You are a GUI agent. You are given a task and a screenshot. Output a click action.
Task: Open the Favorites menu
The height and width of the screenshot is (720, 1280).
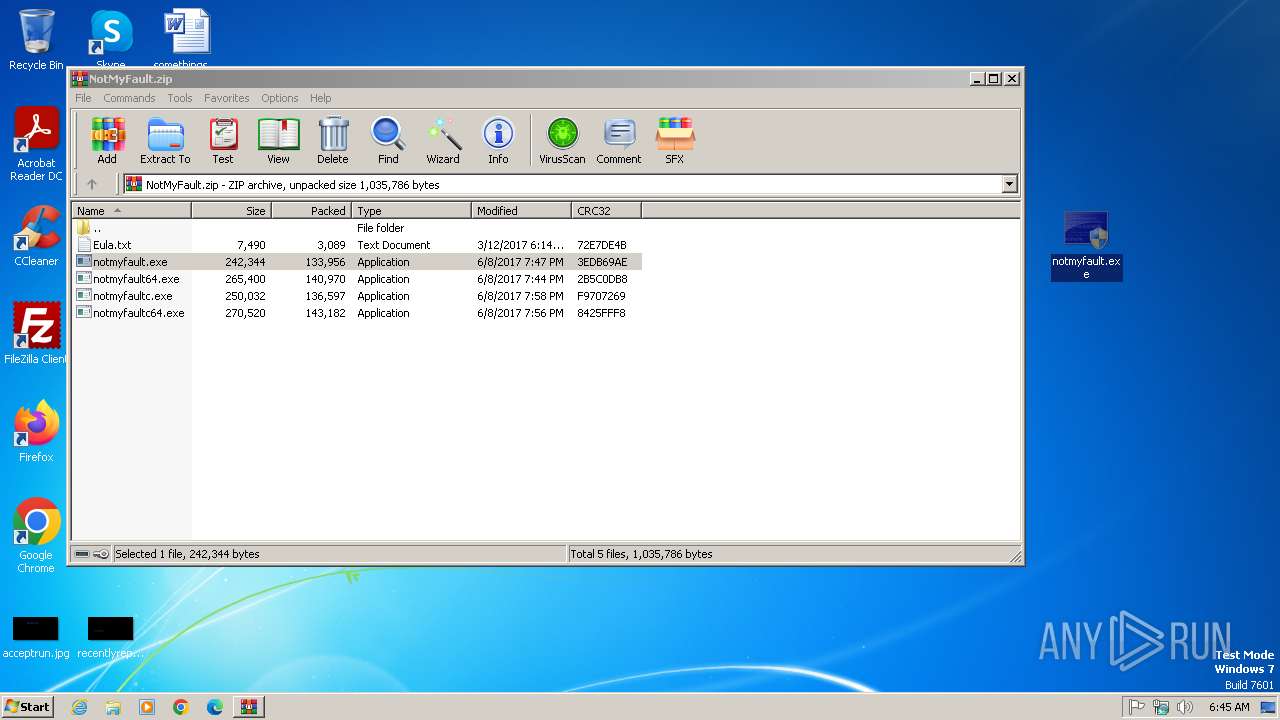pyautogui.click(x=227, y=98)
